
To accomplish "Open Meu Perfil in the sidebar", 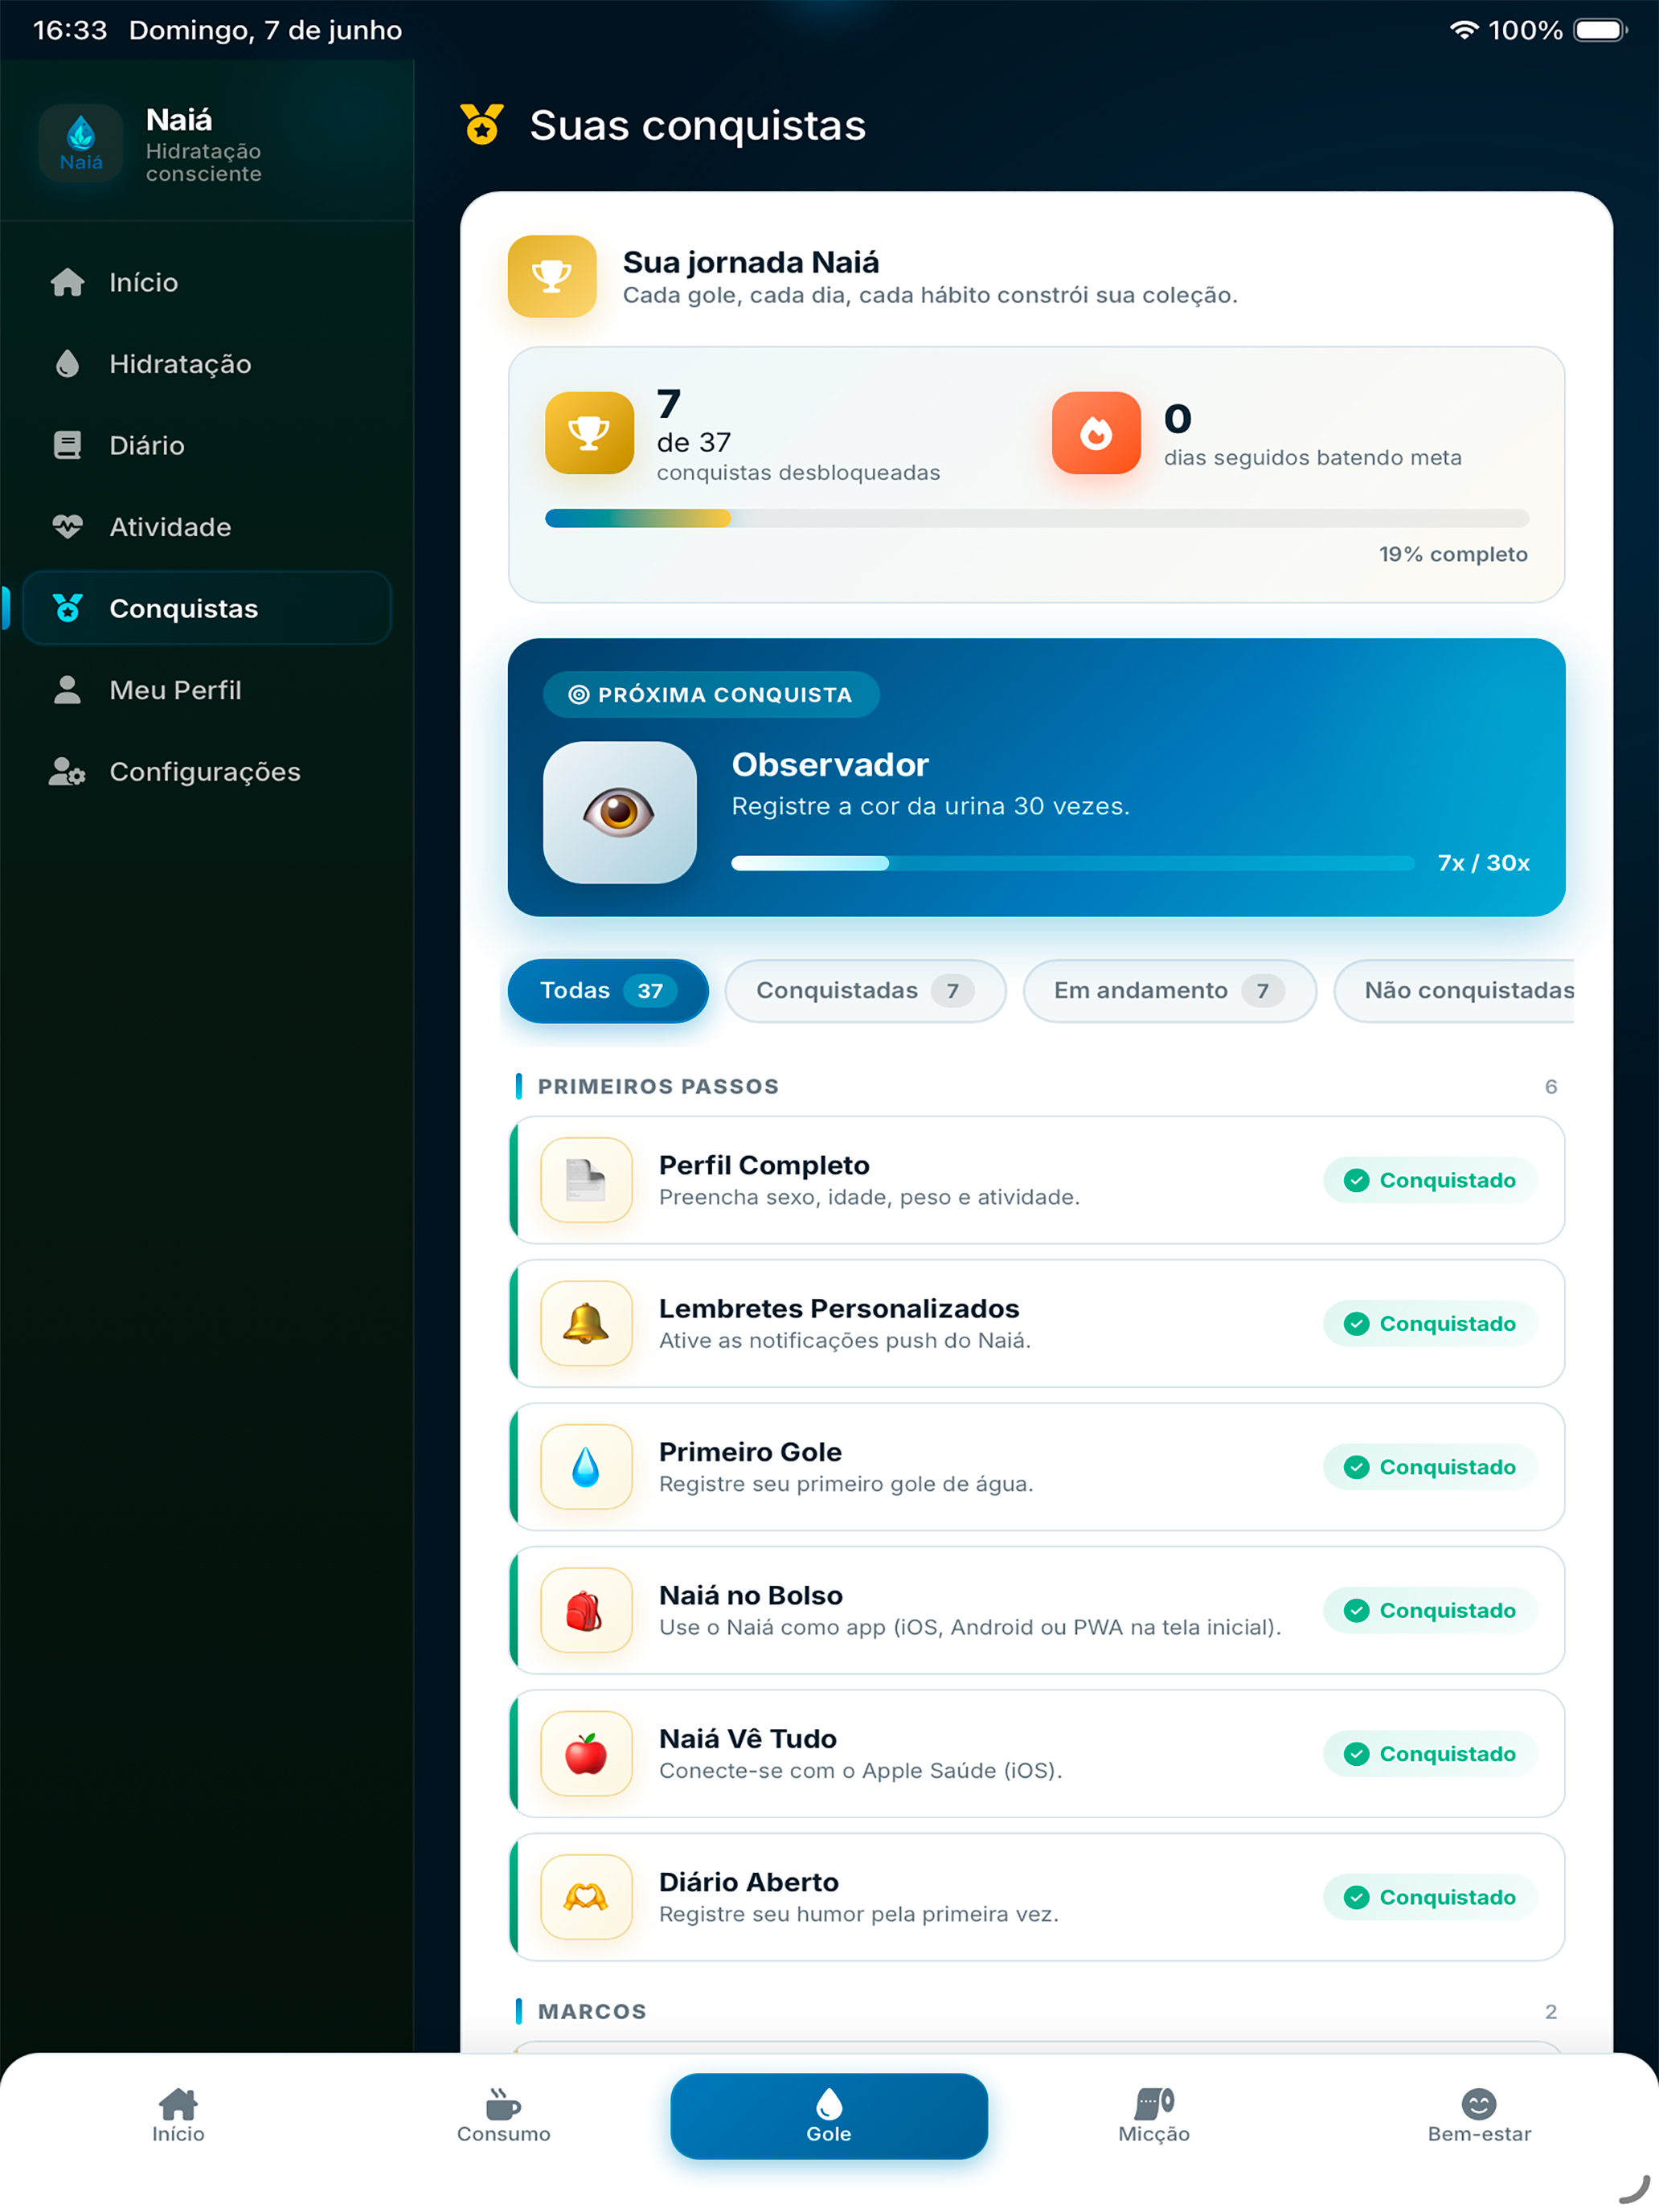I will [x=207, y=690].
